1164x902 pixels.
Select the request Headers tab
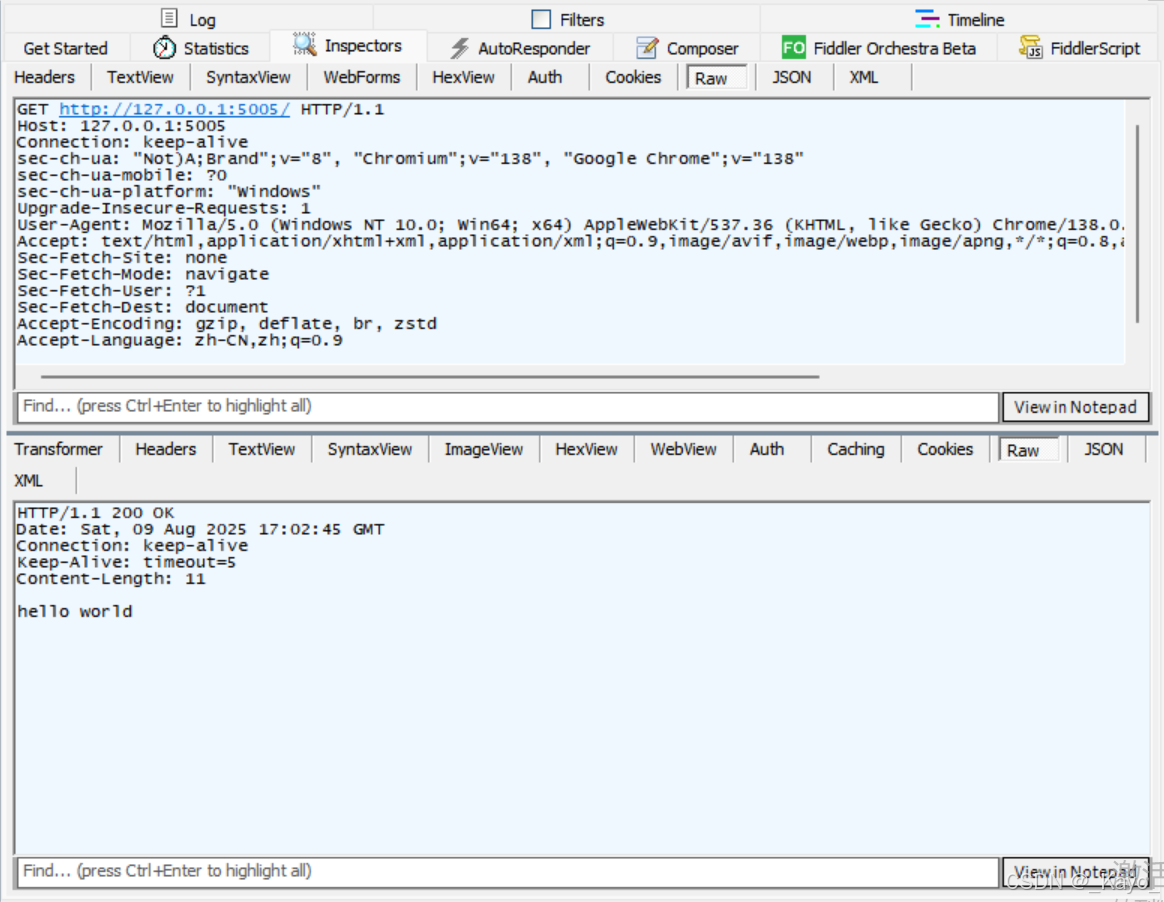pos(45,77)
